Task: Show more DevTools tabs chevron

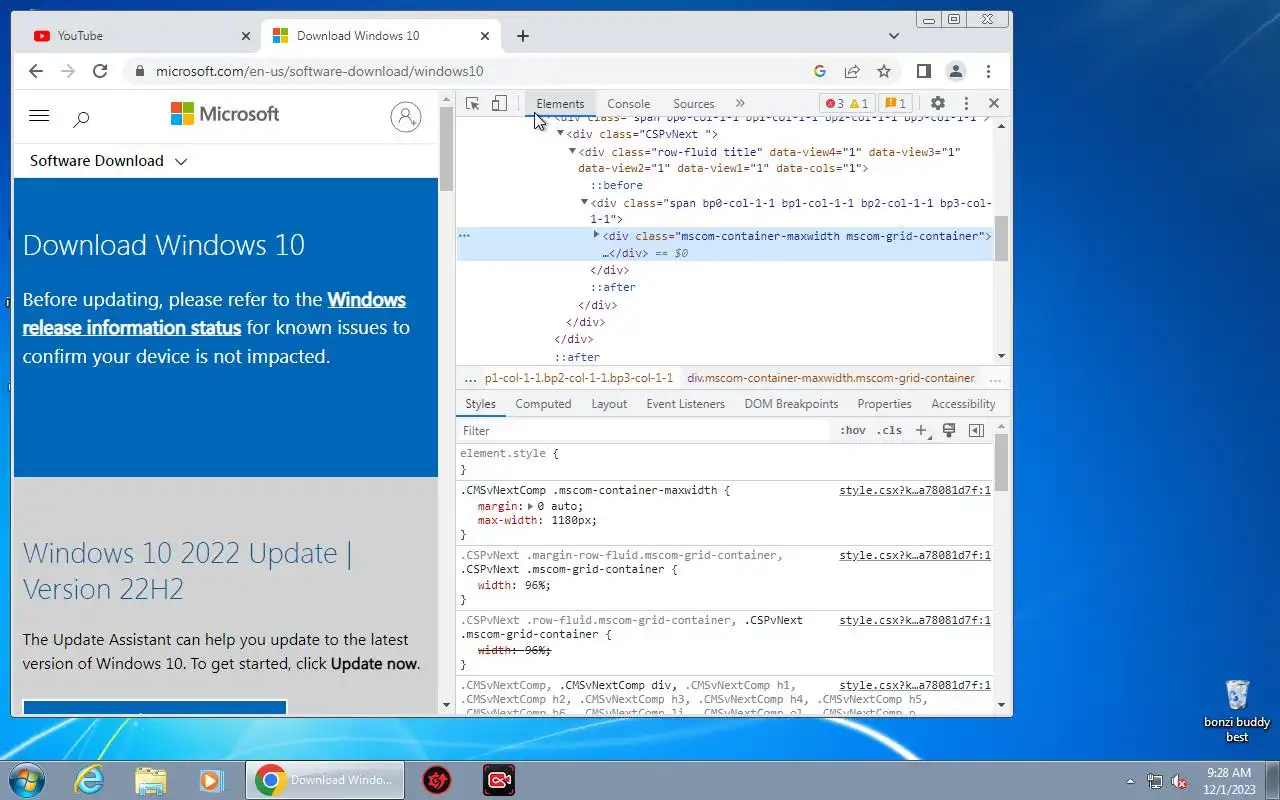Action: 740,103
